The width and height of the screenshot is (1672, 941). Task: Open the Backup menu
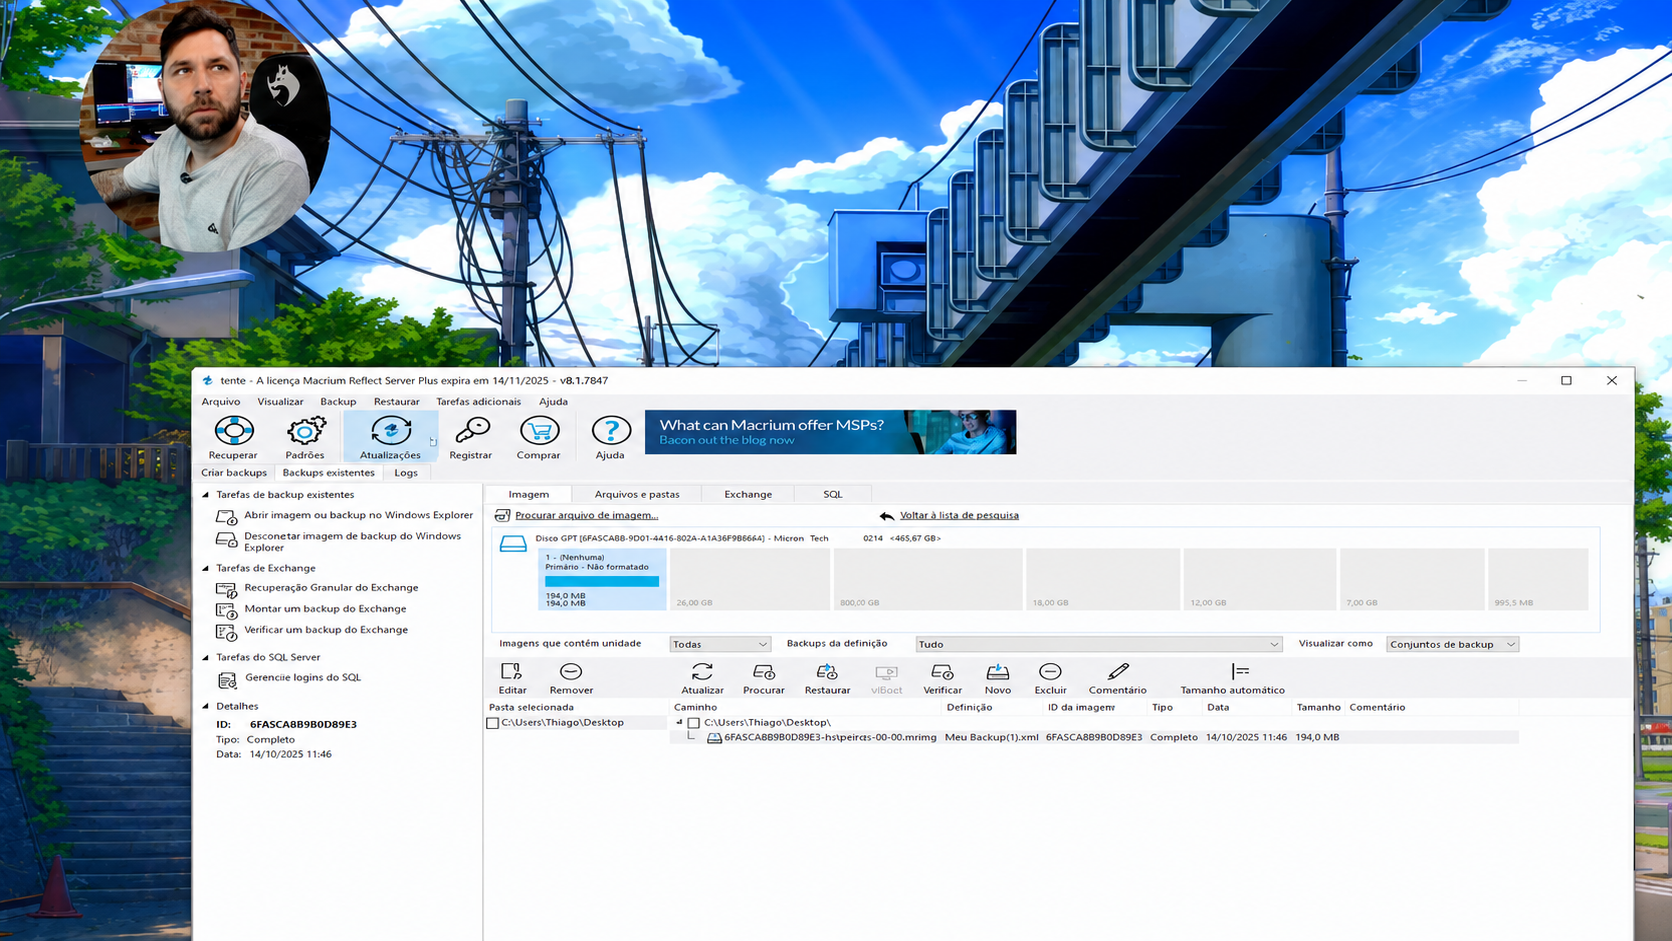click(x=338, y=402)
